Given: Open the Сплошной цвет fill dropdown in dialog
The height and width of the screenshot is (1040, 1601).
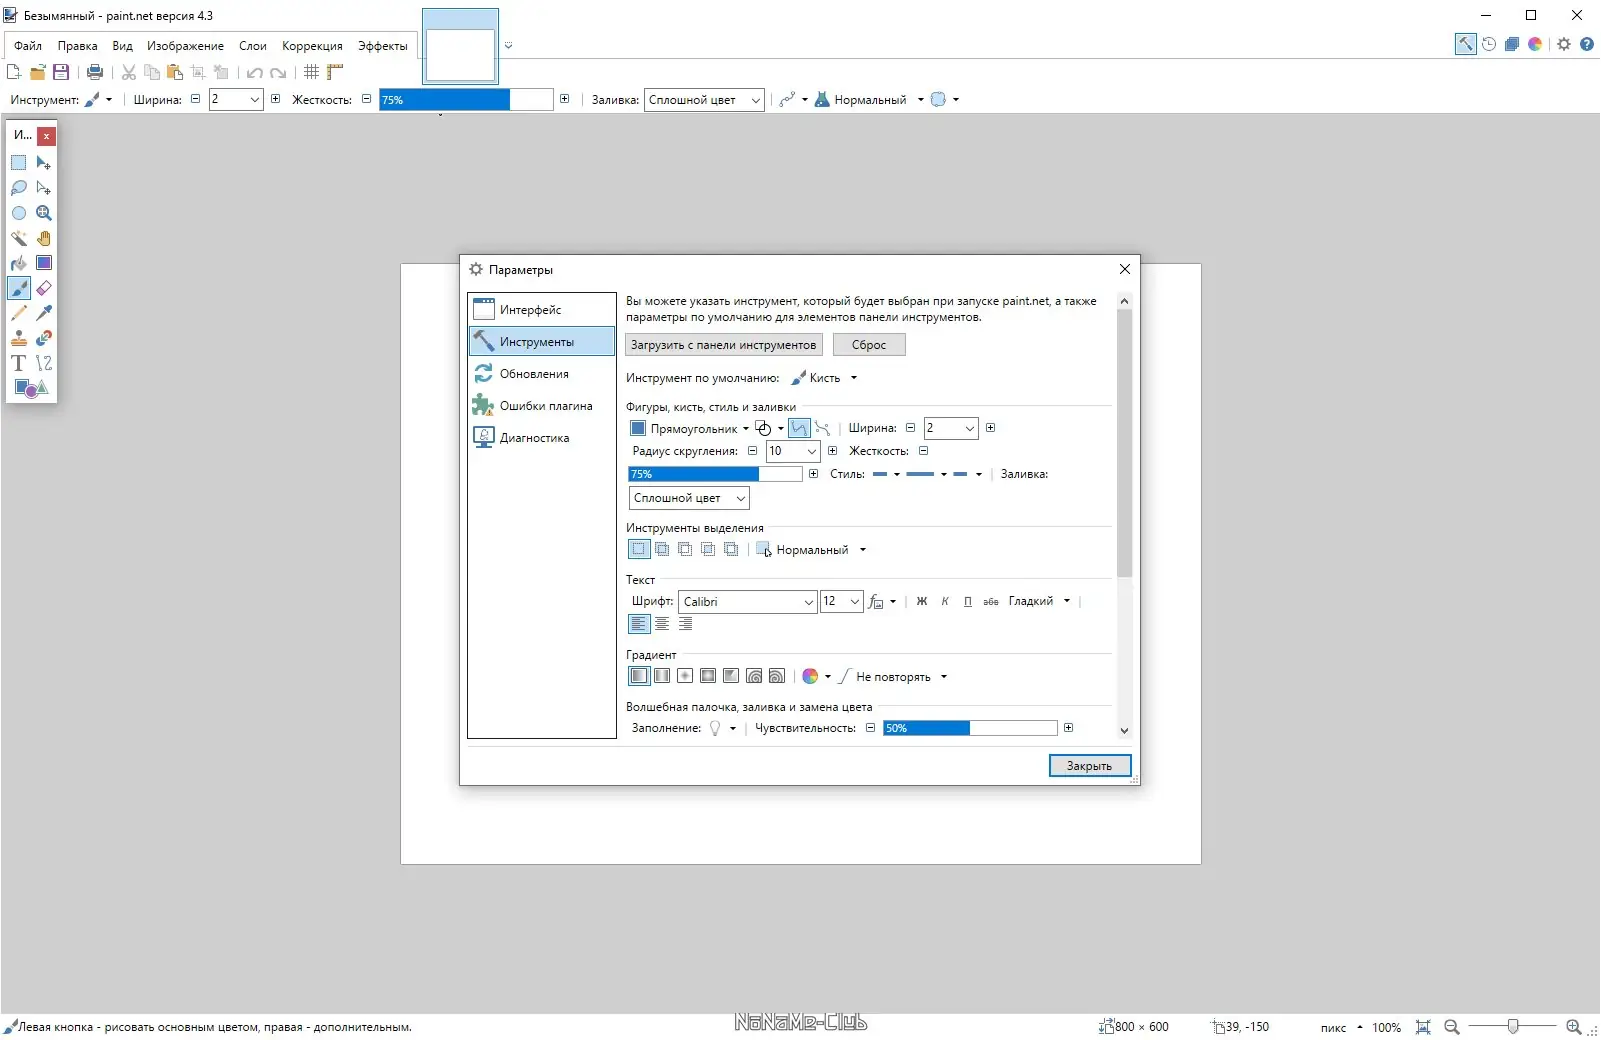Looking at the screenshot, I should [689, 498].
